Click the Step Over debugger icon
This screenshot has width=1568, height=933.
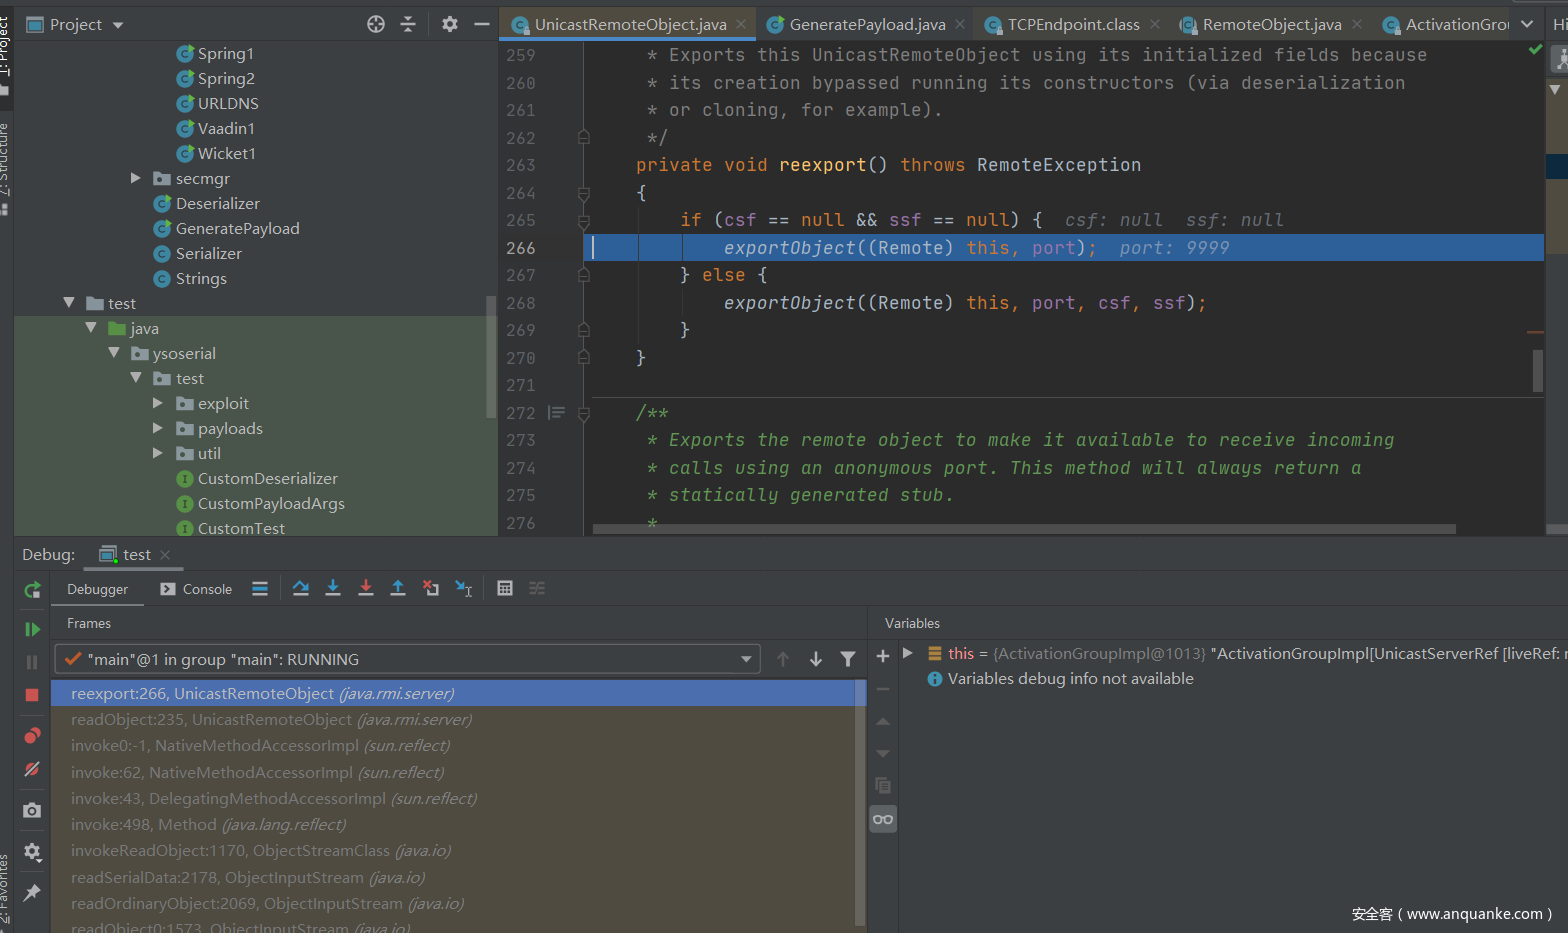pos(300,589)
